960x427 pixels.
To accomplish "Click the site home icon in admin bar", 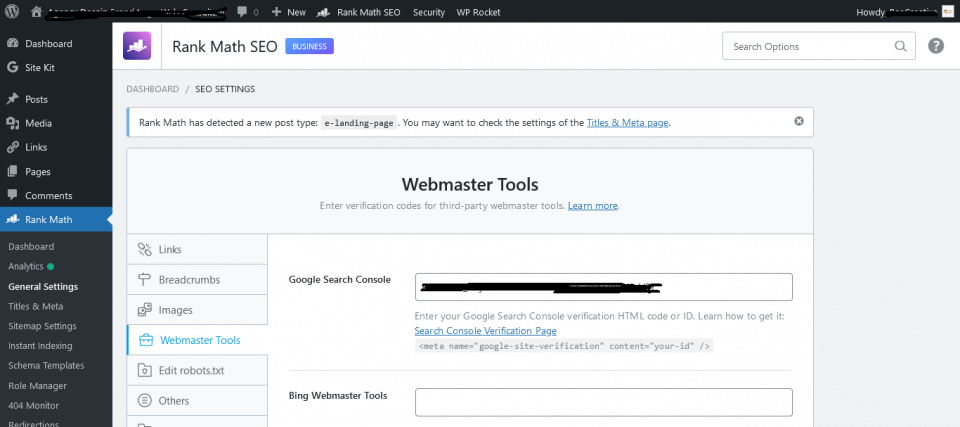I will (x=36, y=12).
